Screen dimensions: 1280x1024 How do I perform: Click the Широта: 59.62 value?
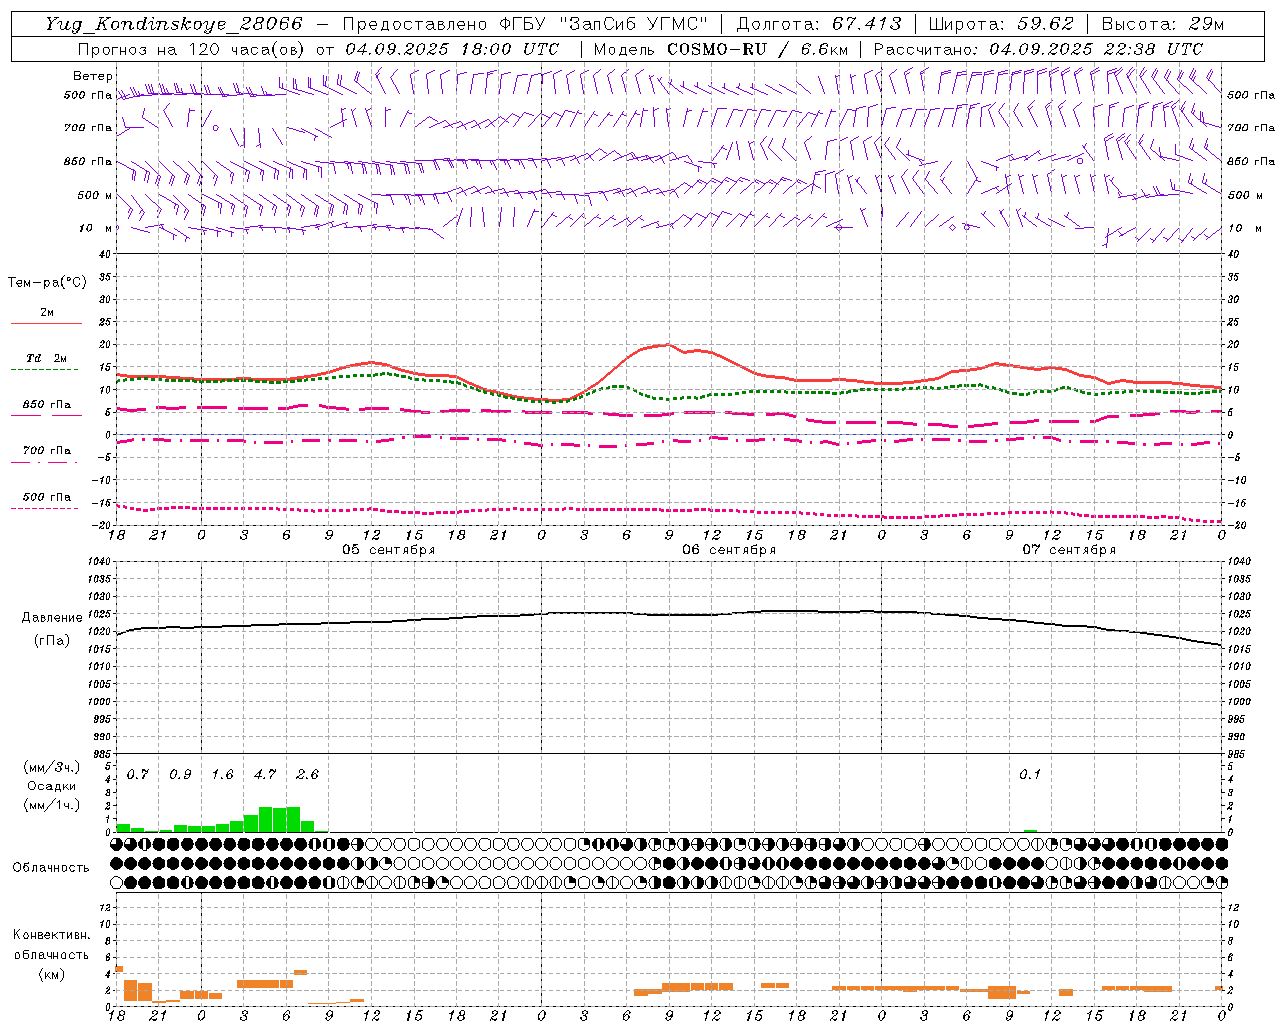(x=1001, y=24)
